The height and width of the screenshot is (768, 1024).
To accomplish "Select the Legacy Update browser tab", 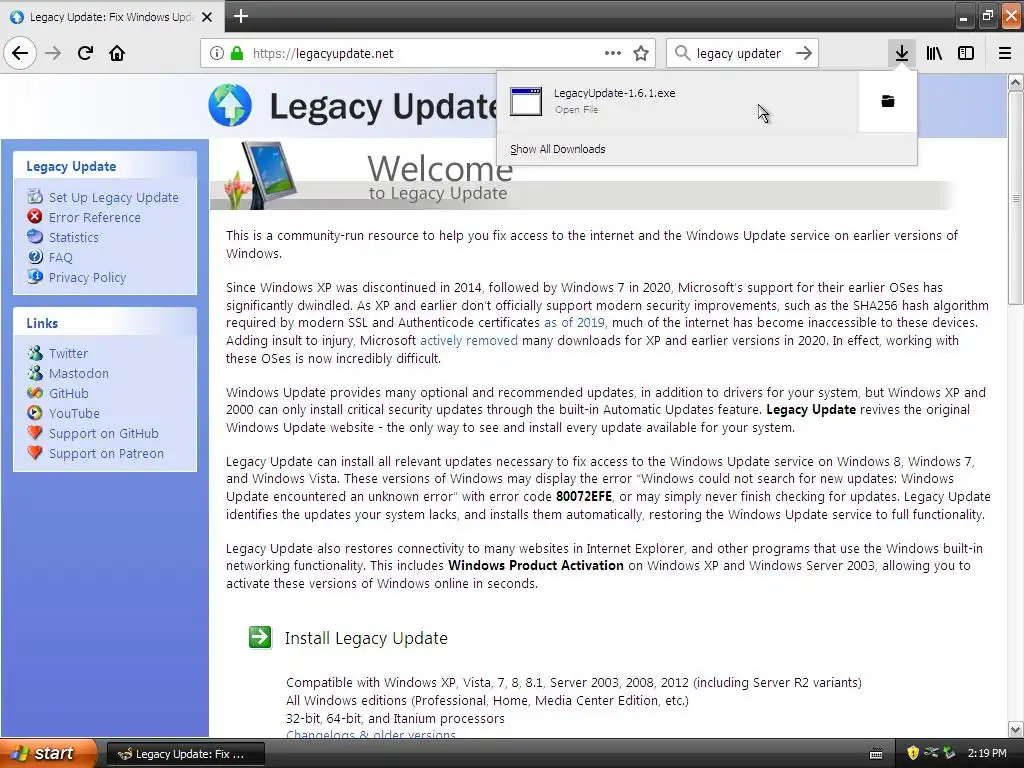I will (112, 17).
